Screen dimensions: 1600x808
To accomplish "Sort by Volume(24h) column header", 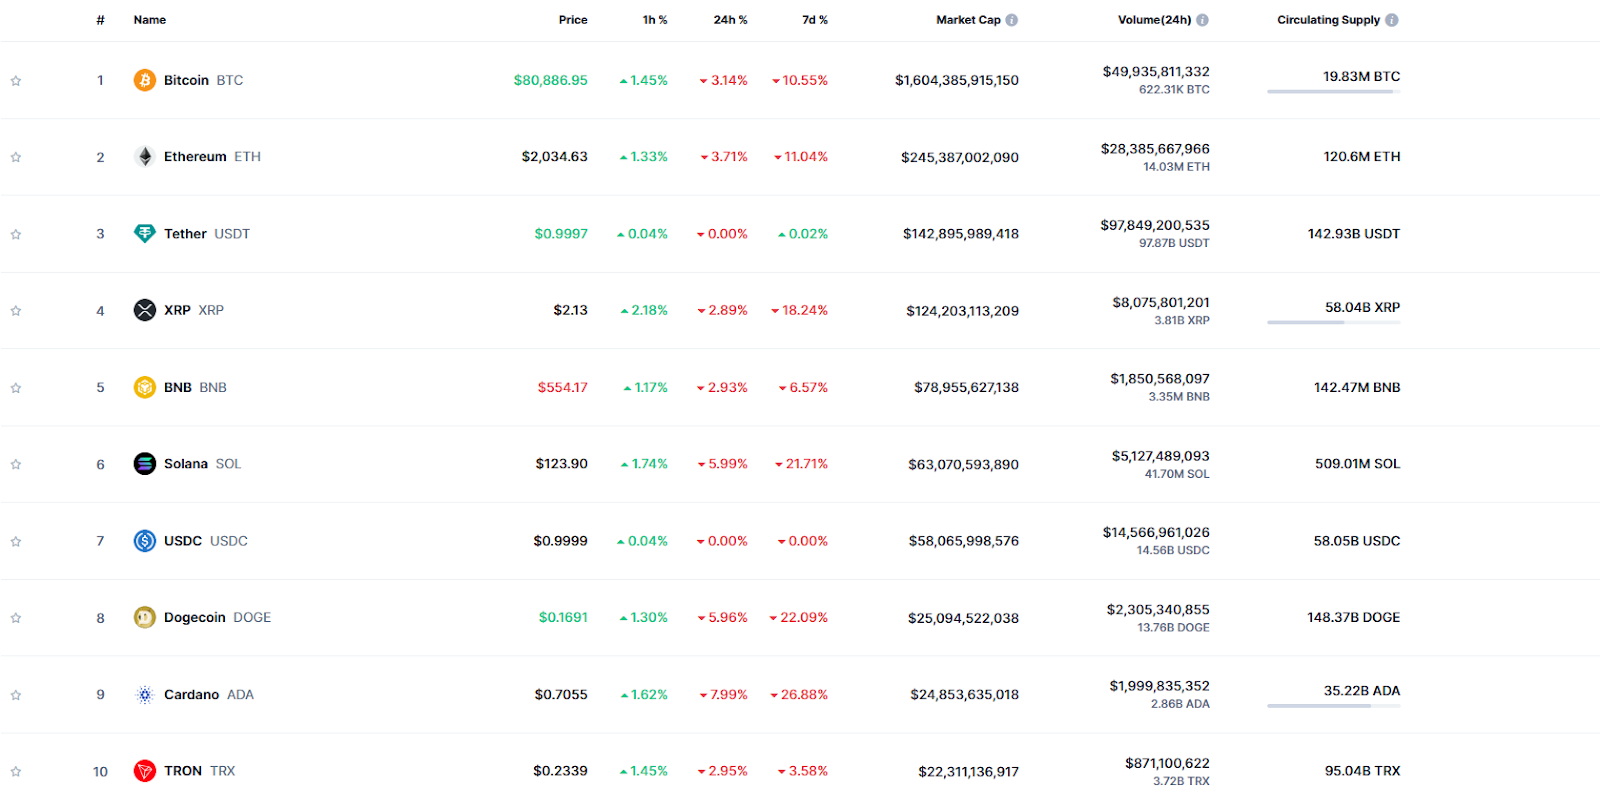I will 1154,20.
